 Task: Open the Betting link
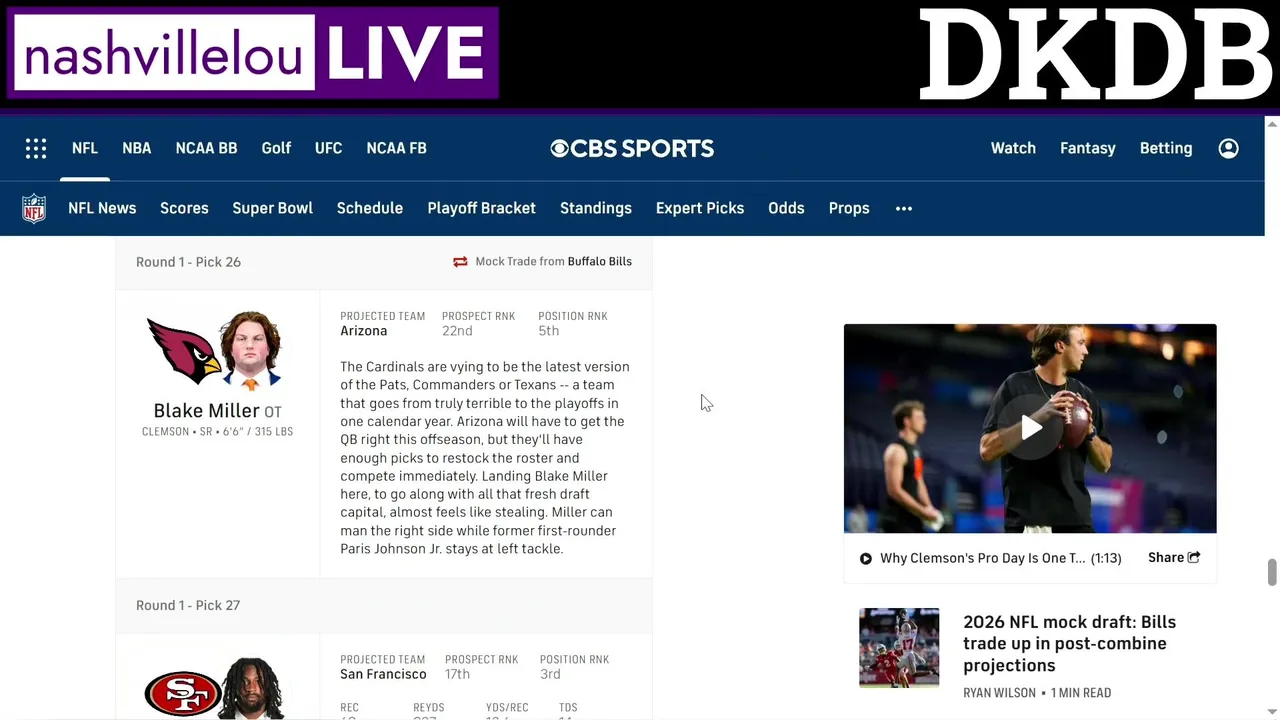1166,148
